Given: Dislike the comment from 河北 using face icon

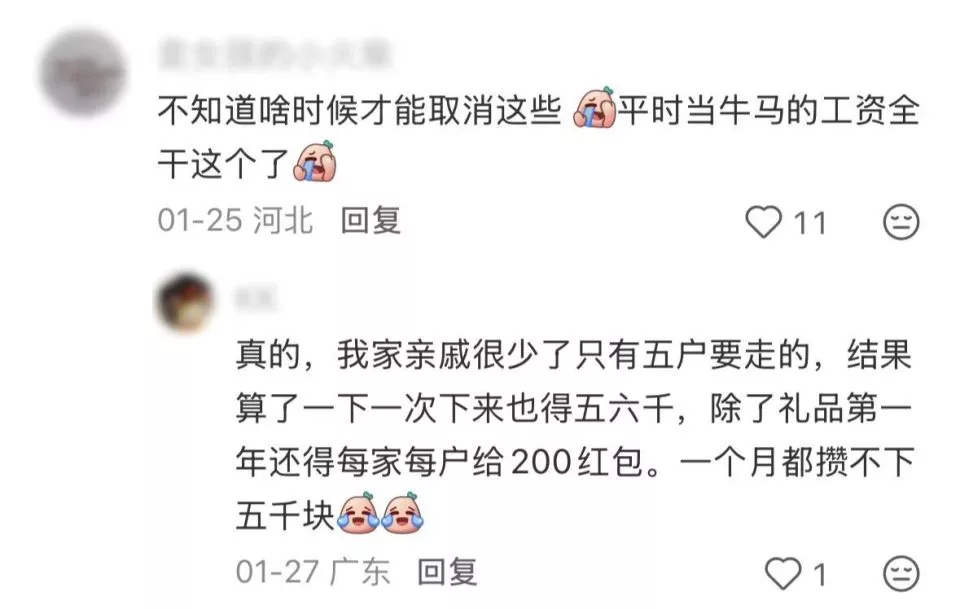Looking at the screenshot, I should coord(901,222).
